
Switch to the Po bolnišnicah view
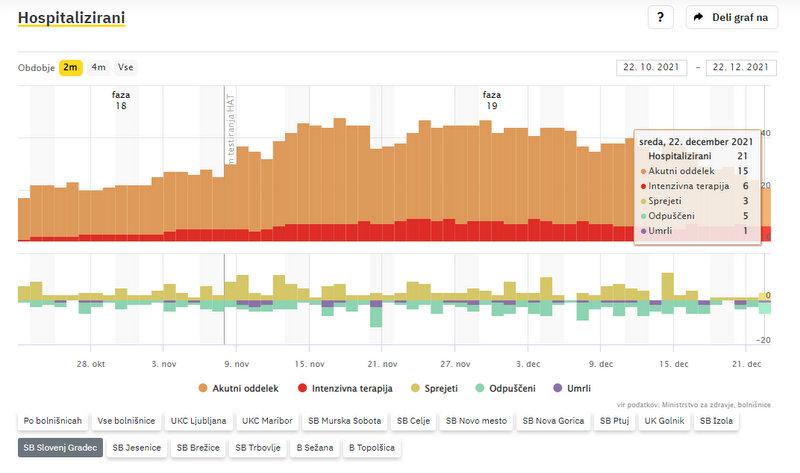[x=52, y=421]
